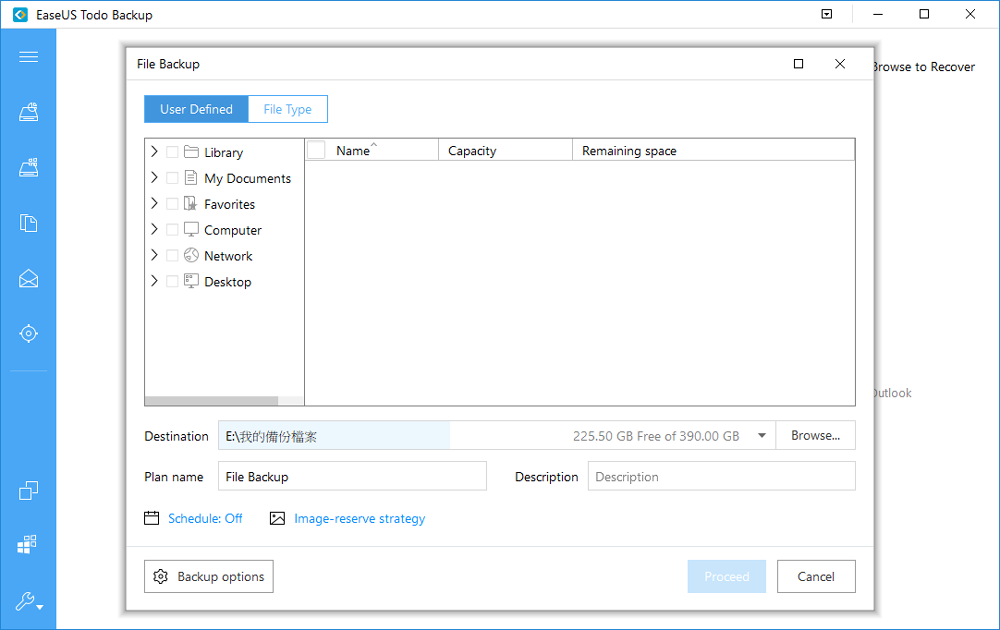The width and height of the screenshot is (1000, 630).
Task: Open the Clone icon in sidebar
Action: coord(28,491)
